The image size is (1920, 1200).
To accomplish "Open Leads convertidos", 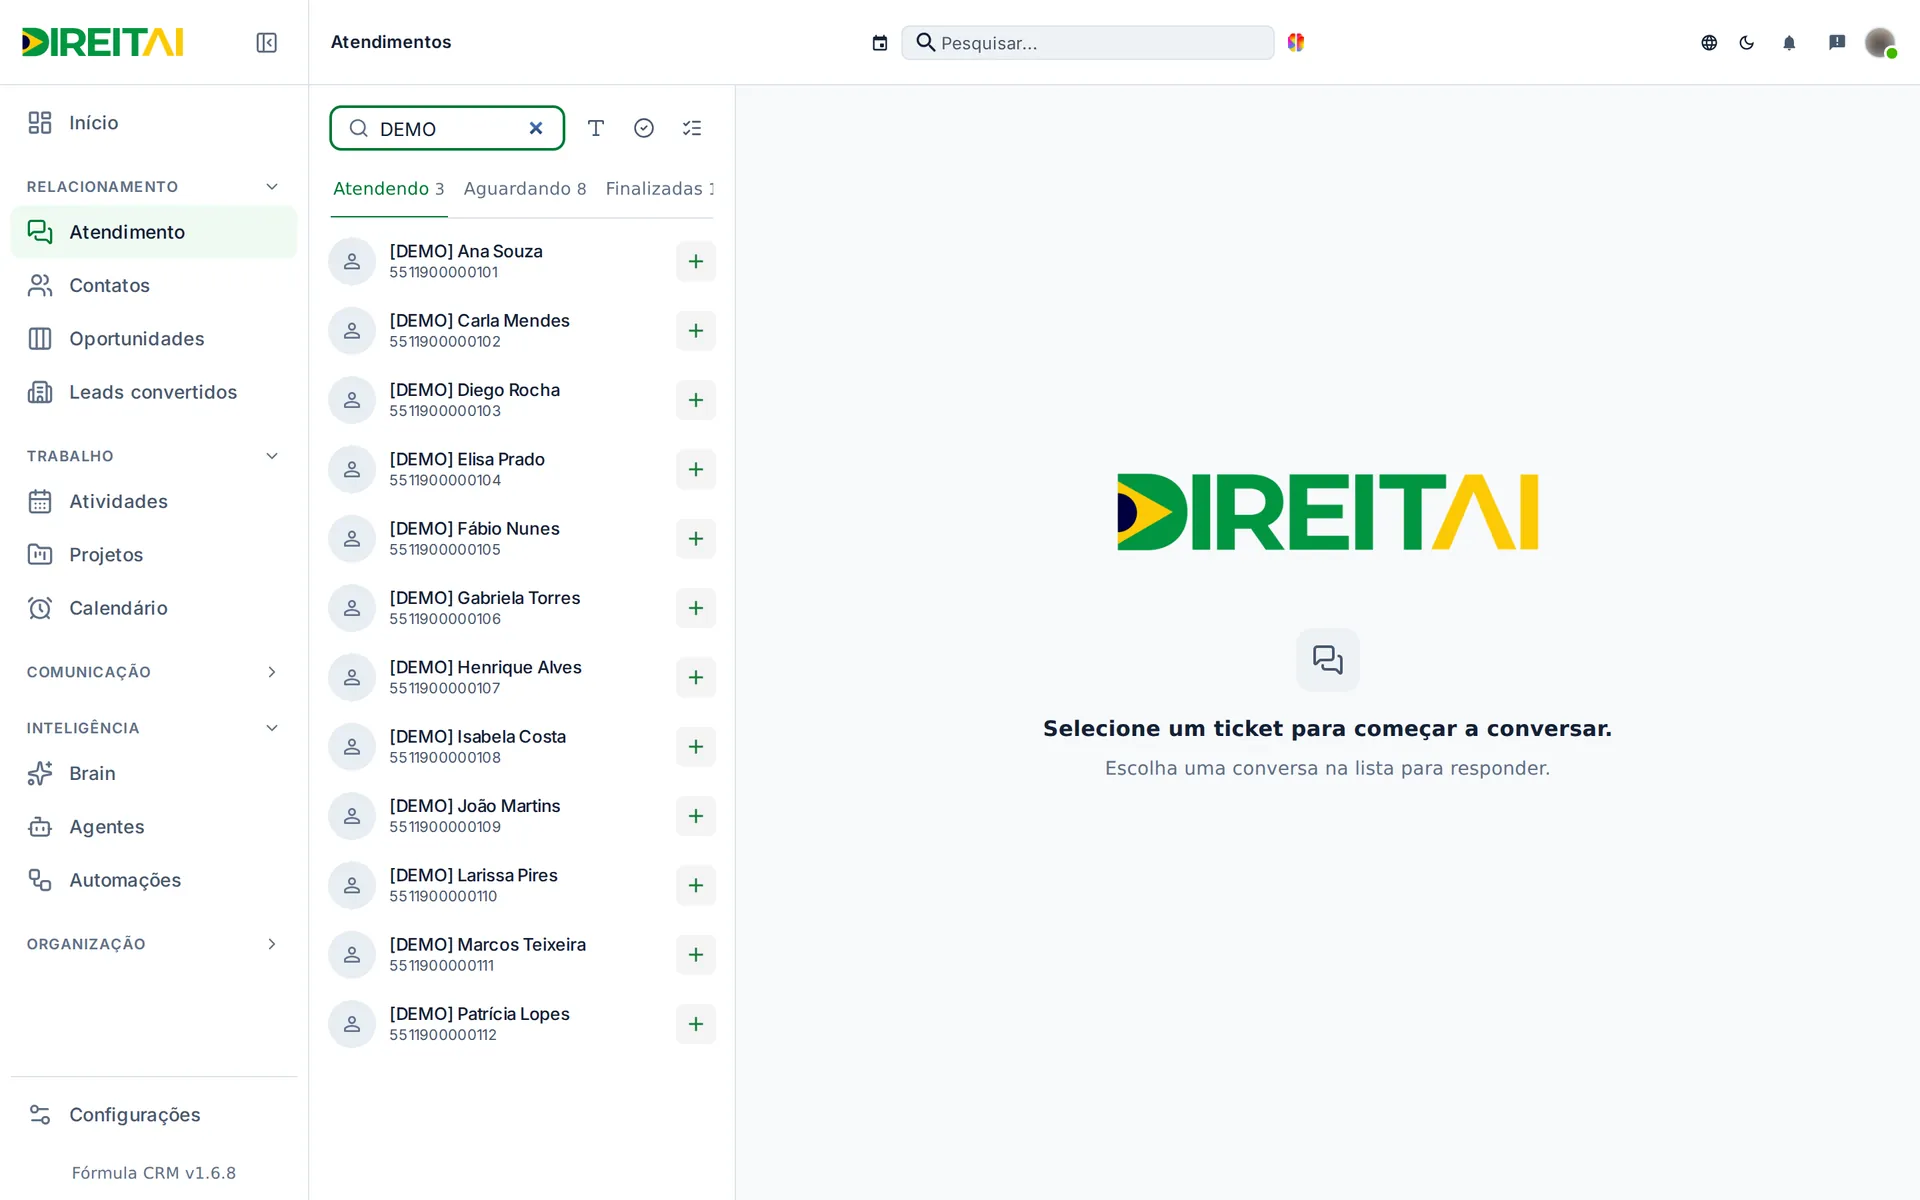I will click(x=153, y=392).
